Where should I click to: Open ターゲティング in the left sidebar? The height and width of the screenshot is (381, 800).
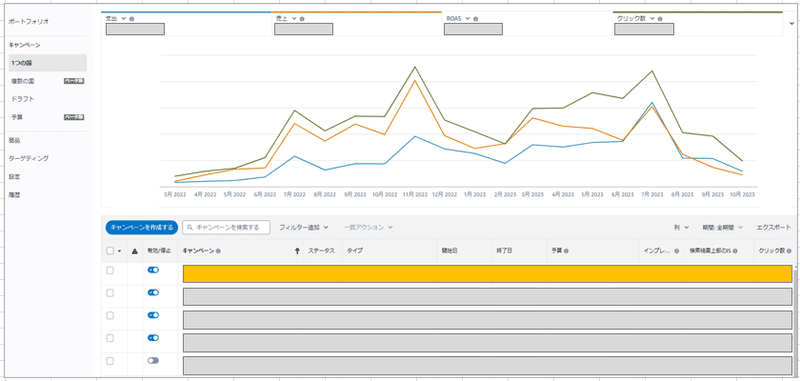pyautogui.click(x=29, y=158)
